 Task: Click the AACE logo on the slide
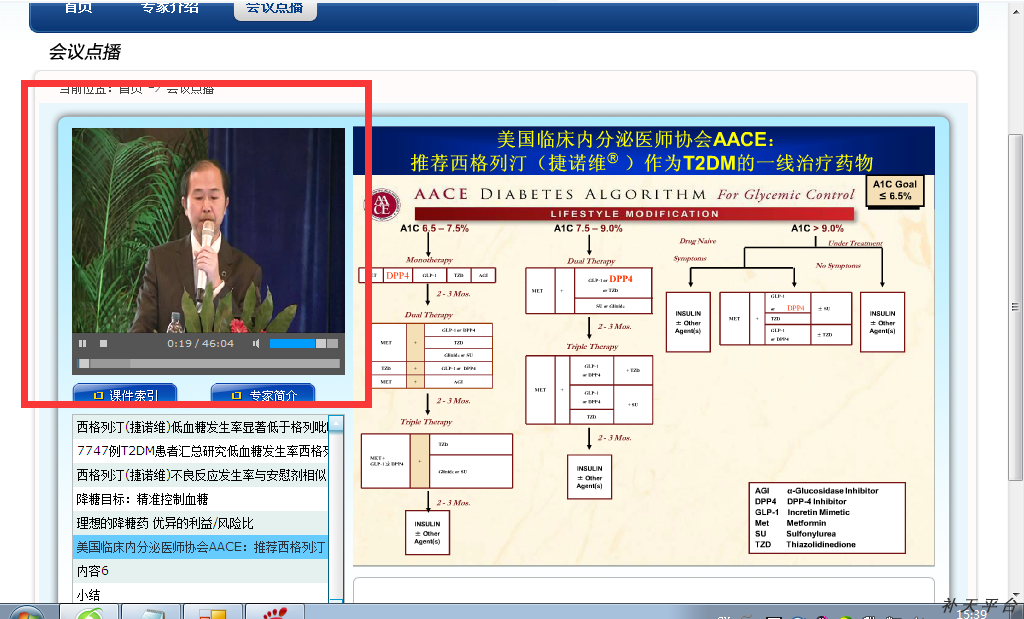[382, 204]
